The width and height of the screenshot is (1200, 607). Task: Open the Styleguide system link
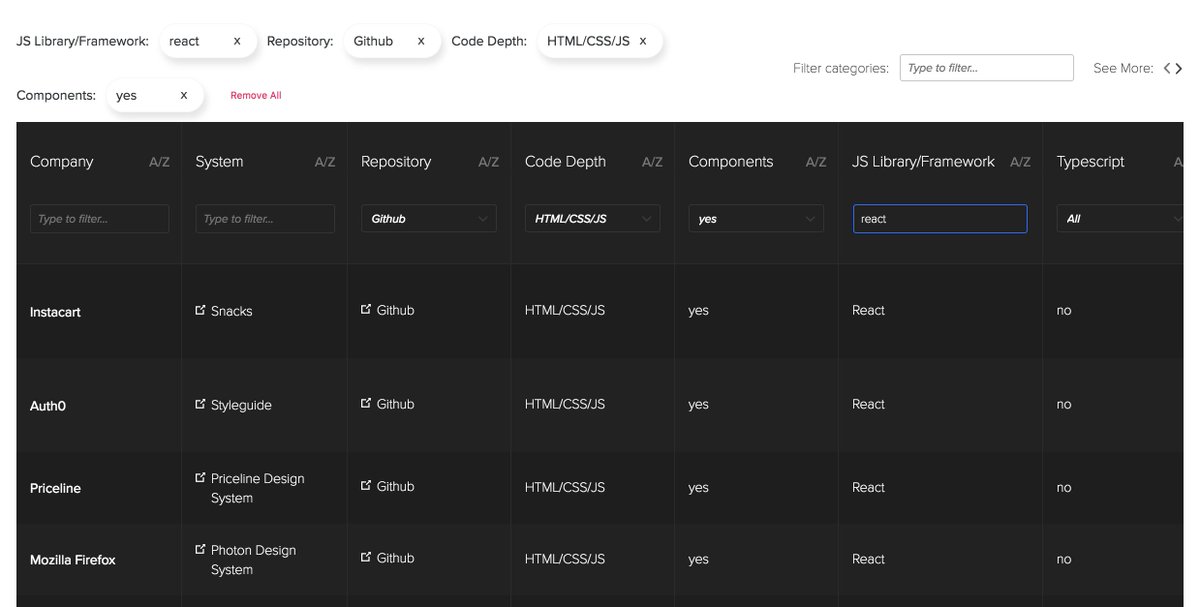click(x=234, y=405)
